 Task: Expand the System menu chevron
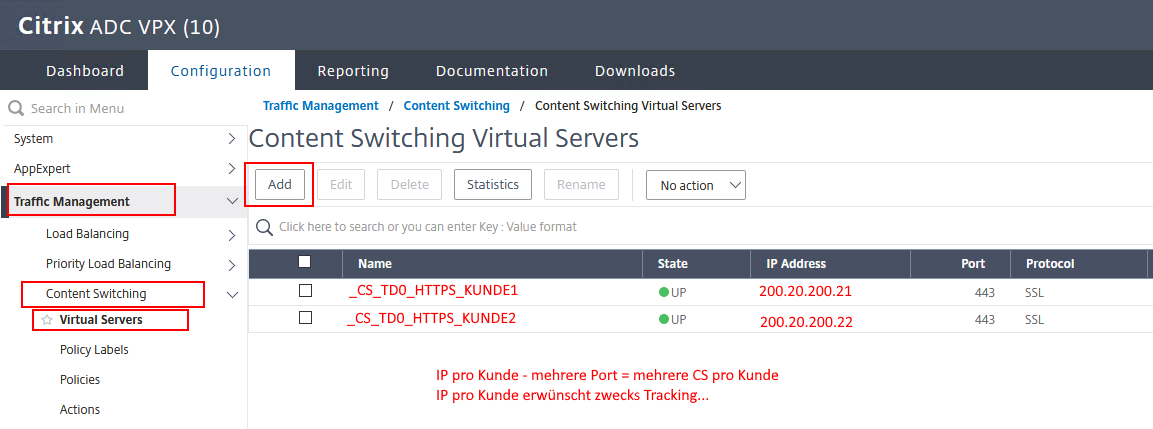coord(232,139)
